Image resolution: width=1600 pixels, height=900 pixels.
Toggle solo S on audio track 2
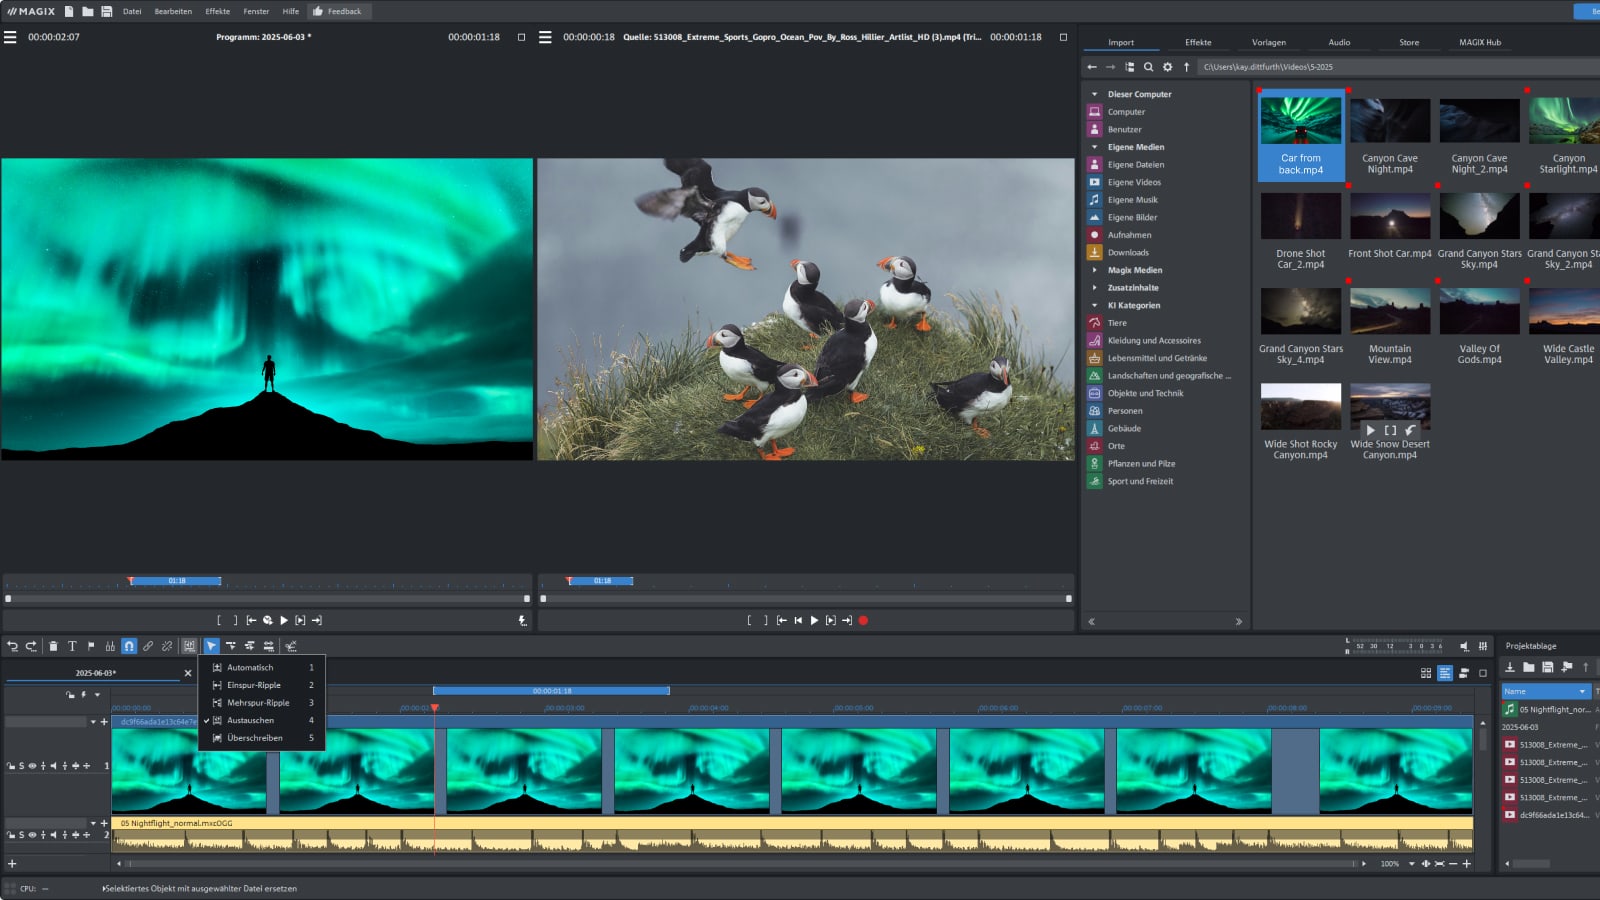click(x=21, y=835)
